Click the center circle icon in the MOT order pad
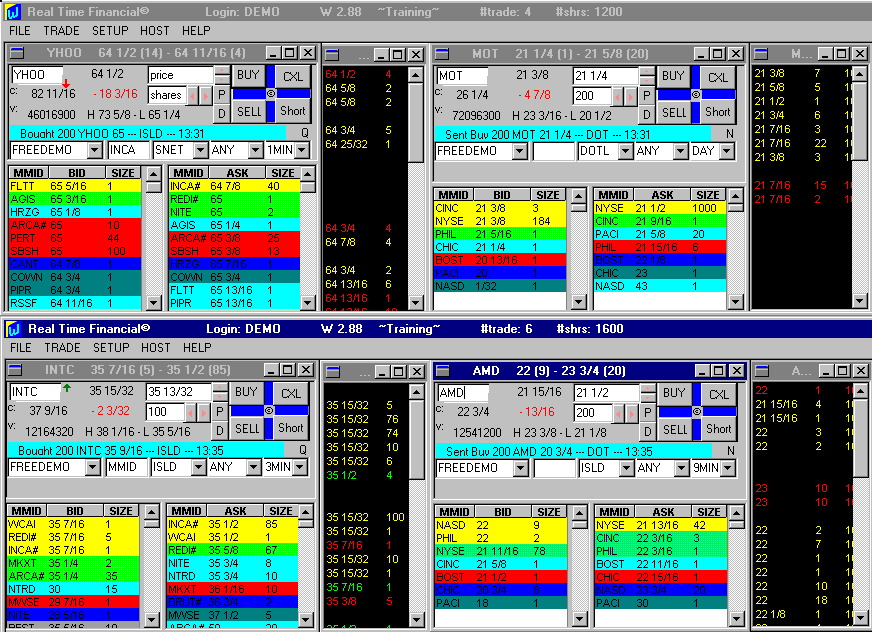This screenshot has width=872, height=632. pos(696,95)
